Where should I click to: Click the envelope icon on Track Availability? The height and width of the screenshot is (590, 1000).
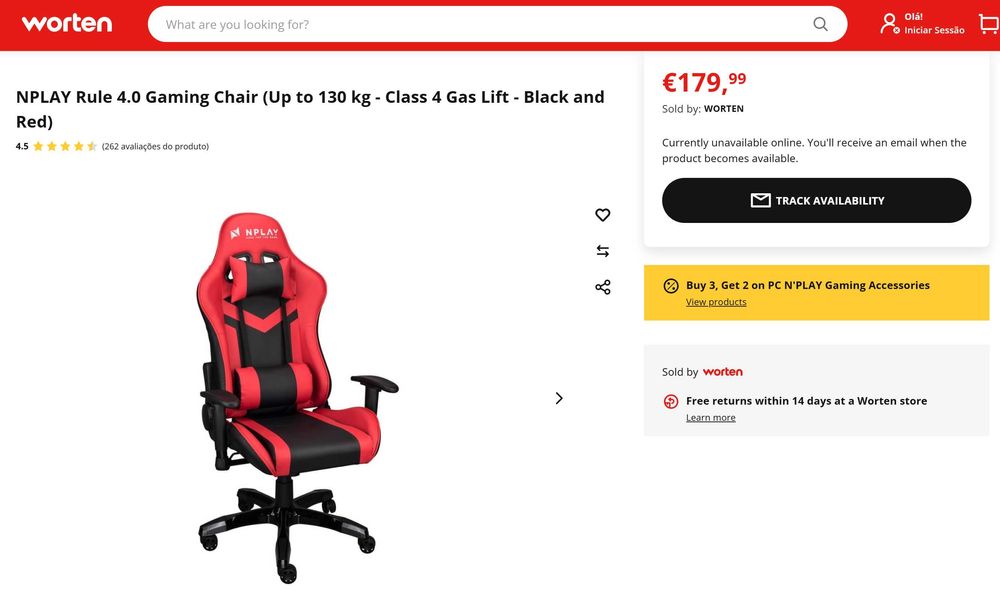760,200
